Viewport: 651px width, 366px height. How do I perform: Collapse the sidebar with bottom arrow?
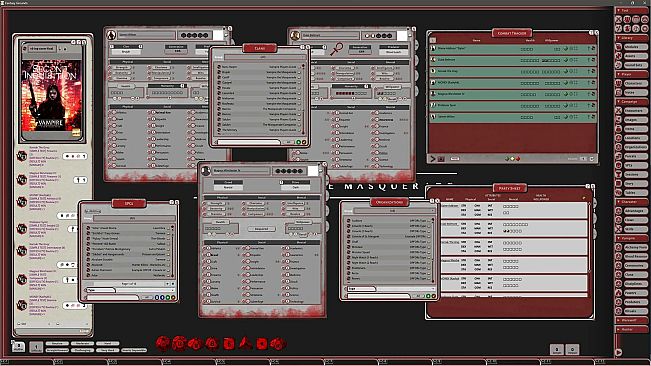pyautogui.click(x=619, y=351)
